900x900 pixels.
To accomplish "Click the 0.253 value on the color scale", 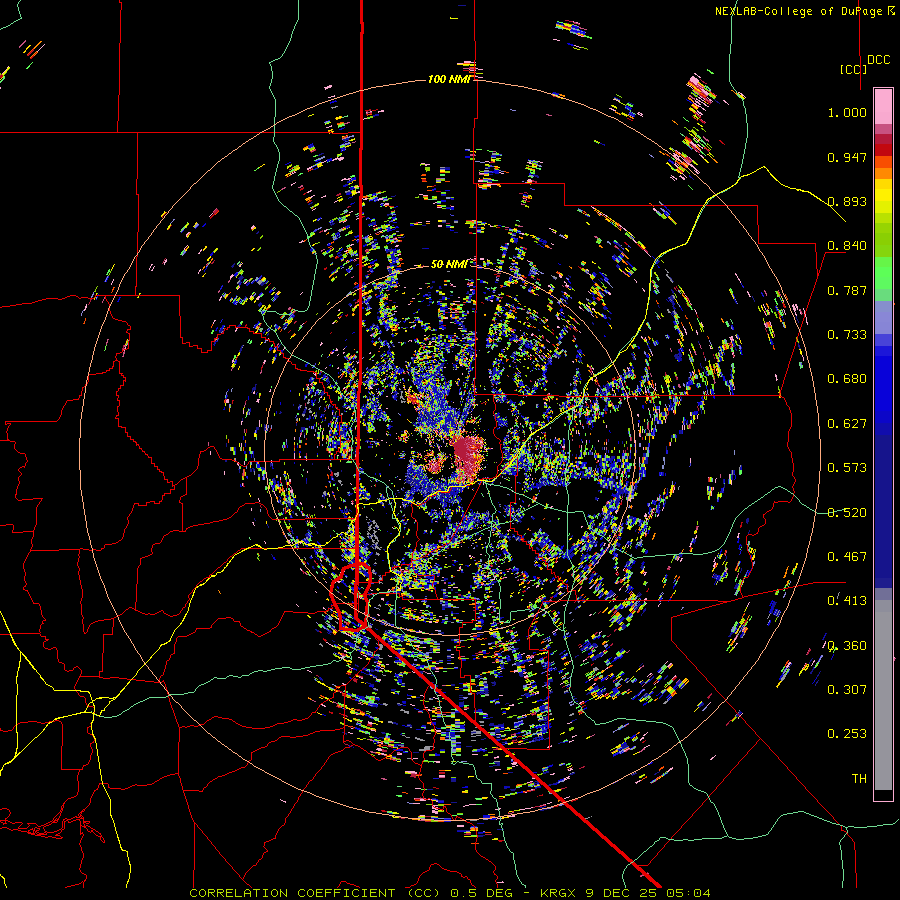I will coord(847,734).
